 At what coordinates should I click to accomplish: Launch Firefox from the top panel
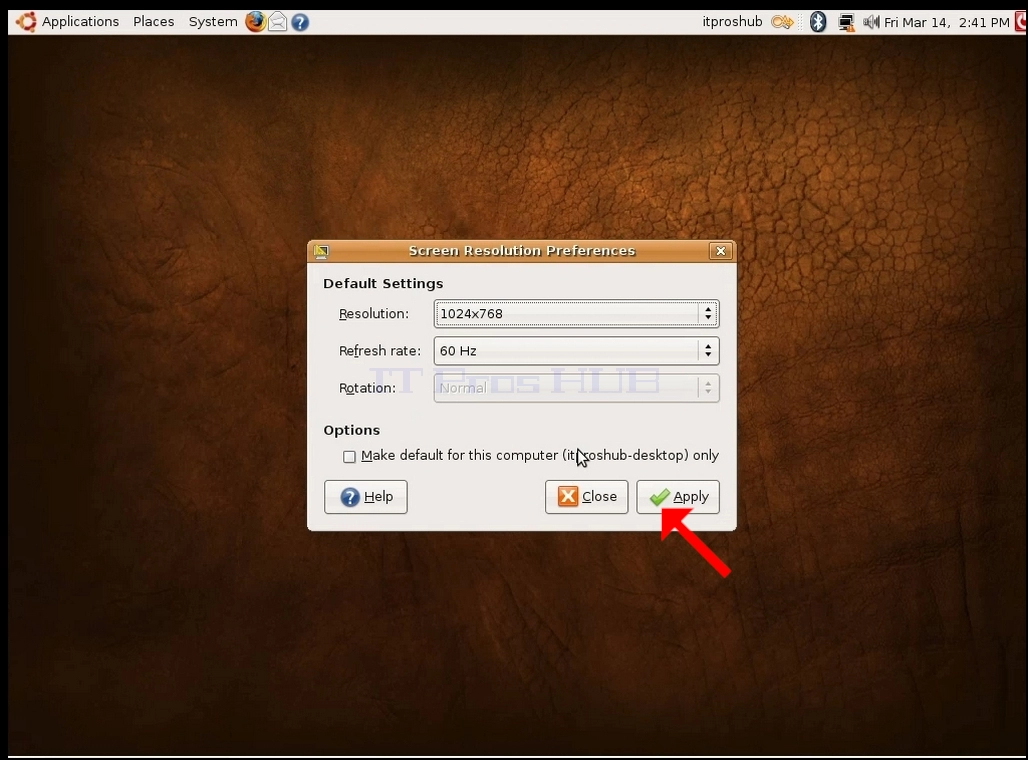(255, 22)
